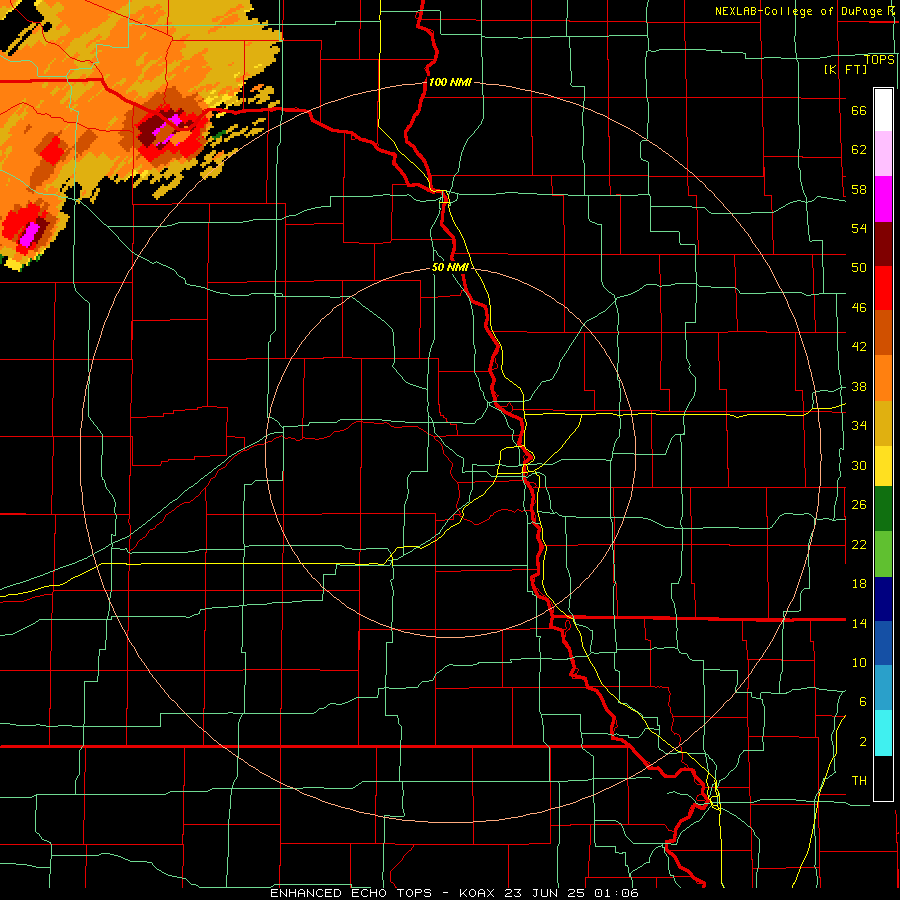Click the legend value '30'

tap(859, 465)
